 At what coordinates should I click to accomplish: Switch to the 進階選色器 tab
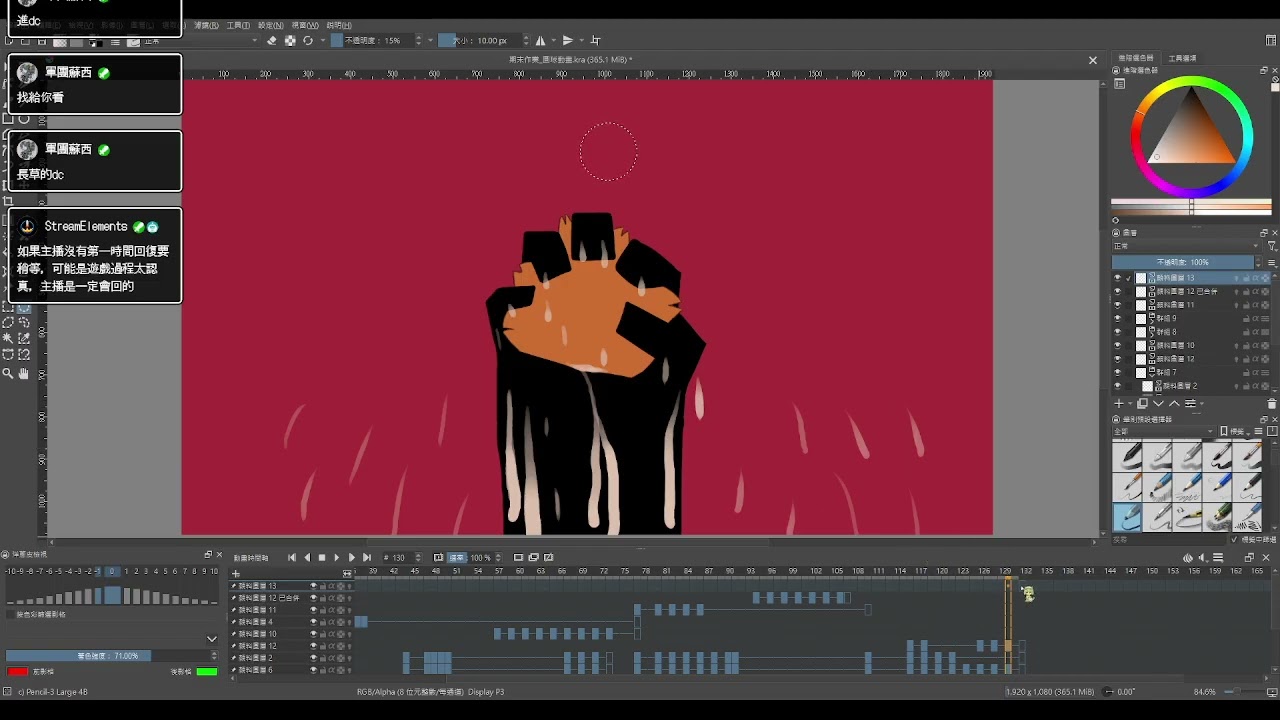click(x=1136, y=58)
